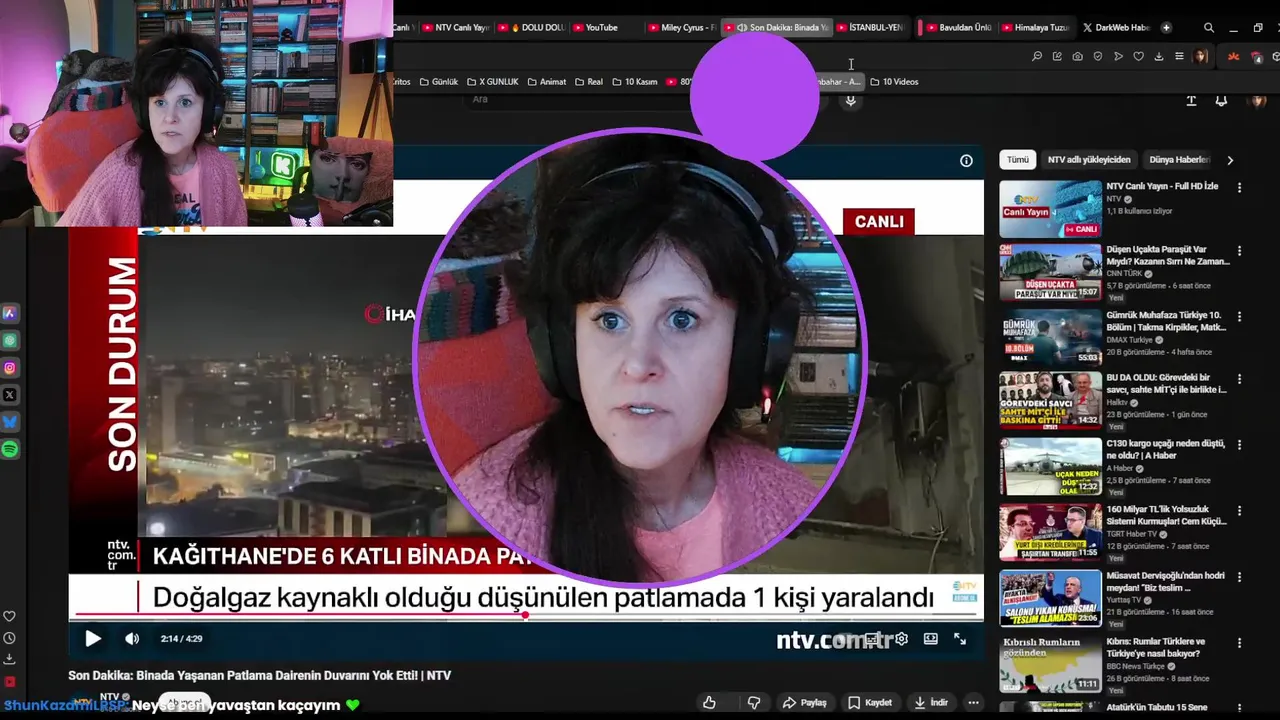1280x720 pixels.
Task: Open more actions ellipsis below video
Action: click(973, 703)
